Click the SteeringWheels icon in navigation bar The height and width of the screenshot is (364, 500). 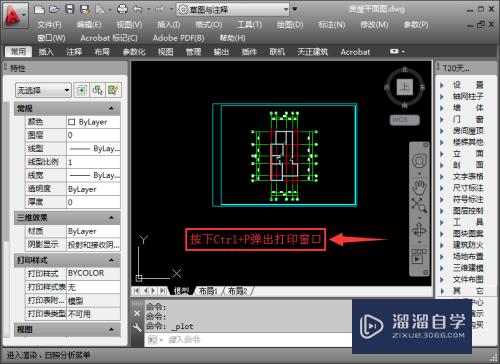click(419, 161)
